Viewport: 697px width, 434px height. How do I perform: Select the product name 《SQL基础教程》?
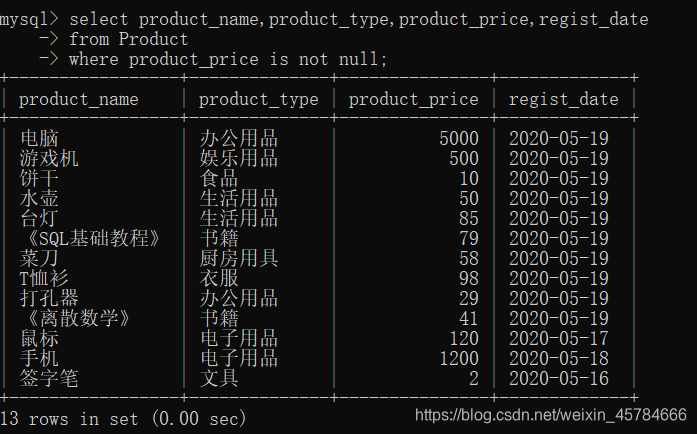93,239
